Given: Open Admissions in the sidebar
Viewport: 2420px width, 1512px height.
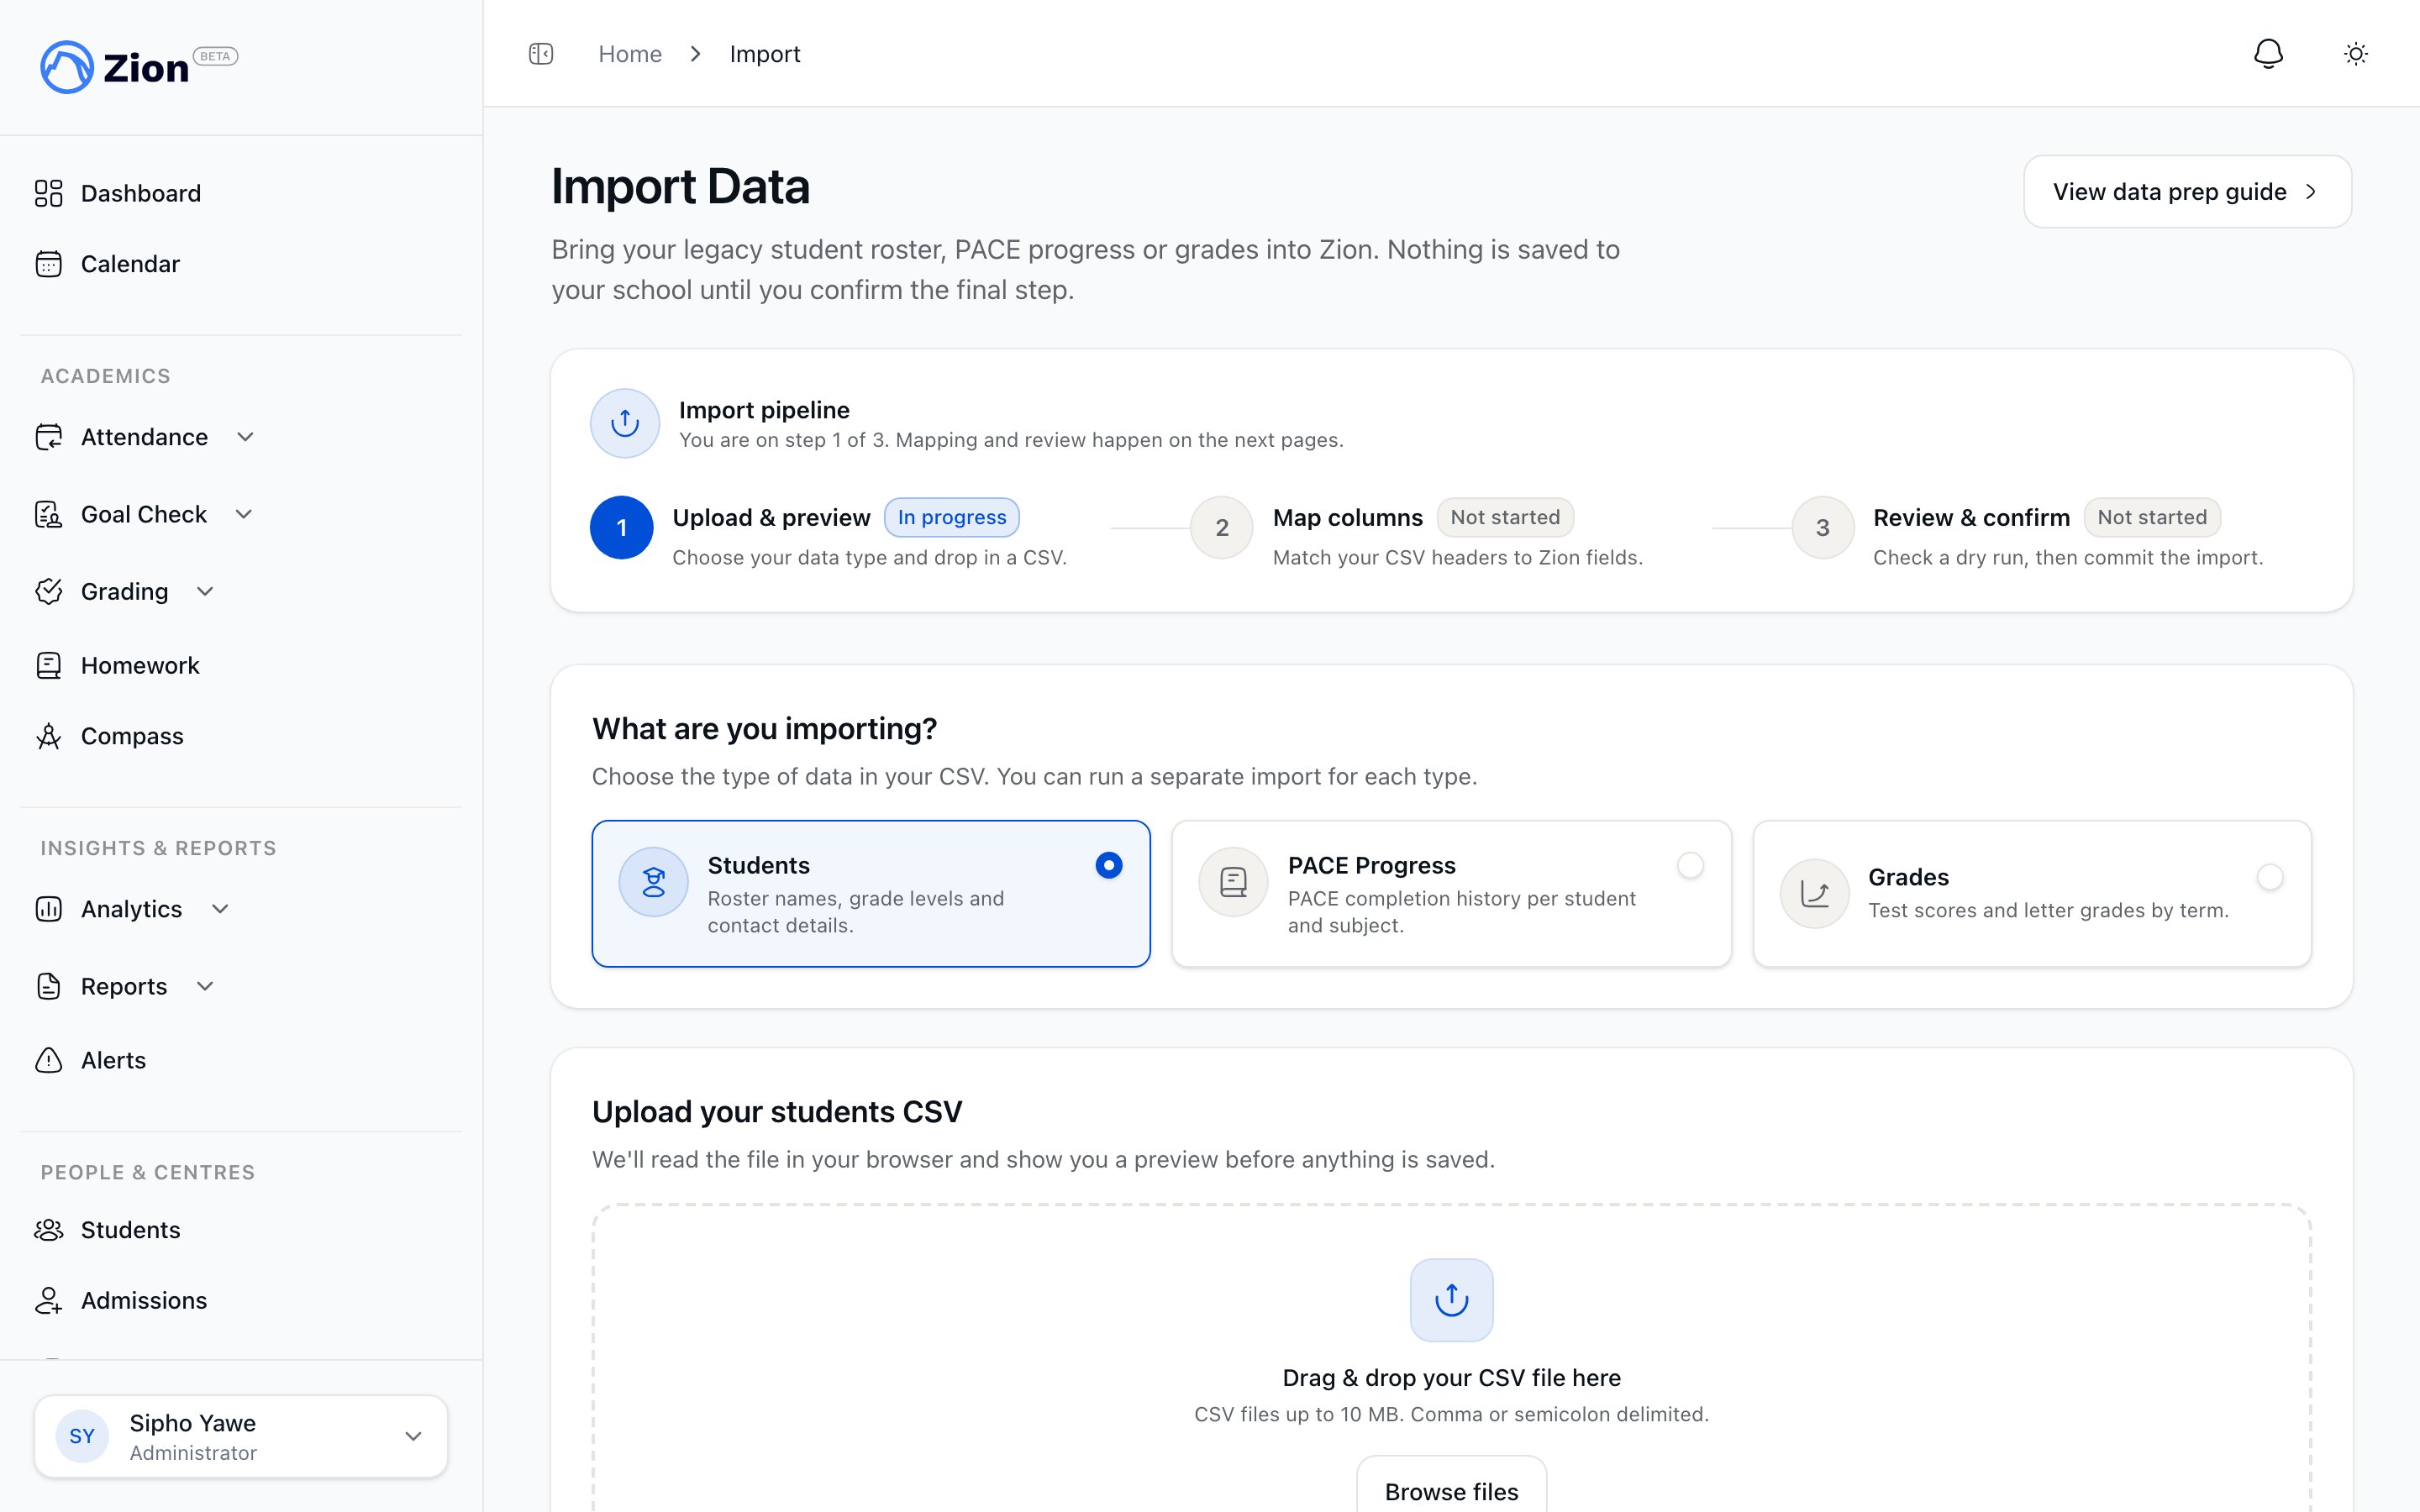Looking at the screenshot, I should click(144, 1300).
